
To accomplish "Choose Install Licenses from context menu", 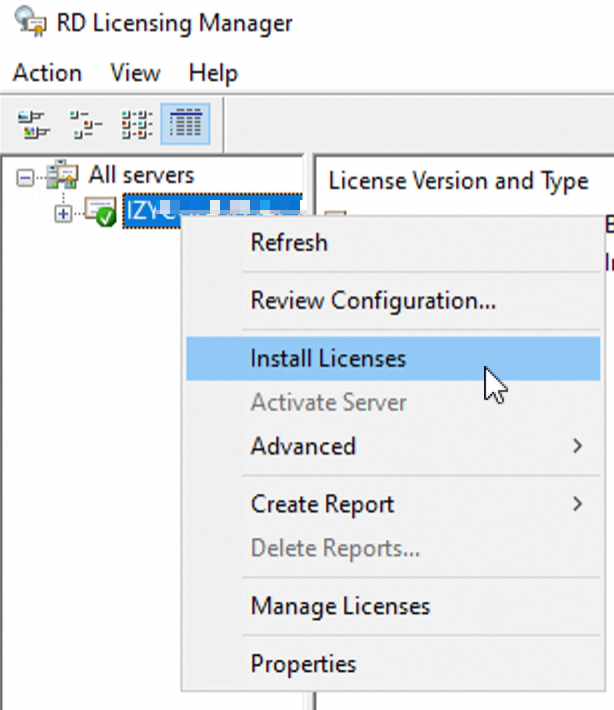I will pos(328,358).
